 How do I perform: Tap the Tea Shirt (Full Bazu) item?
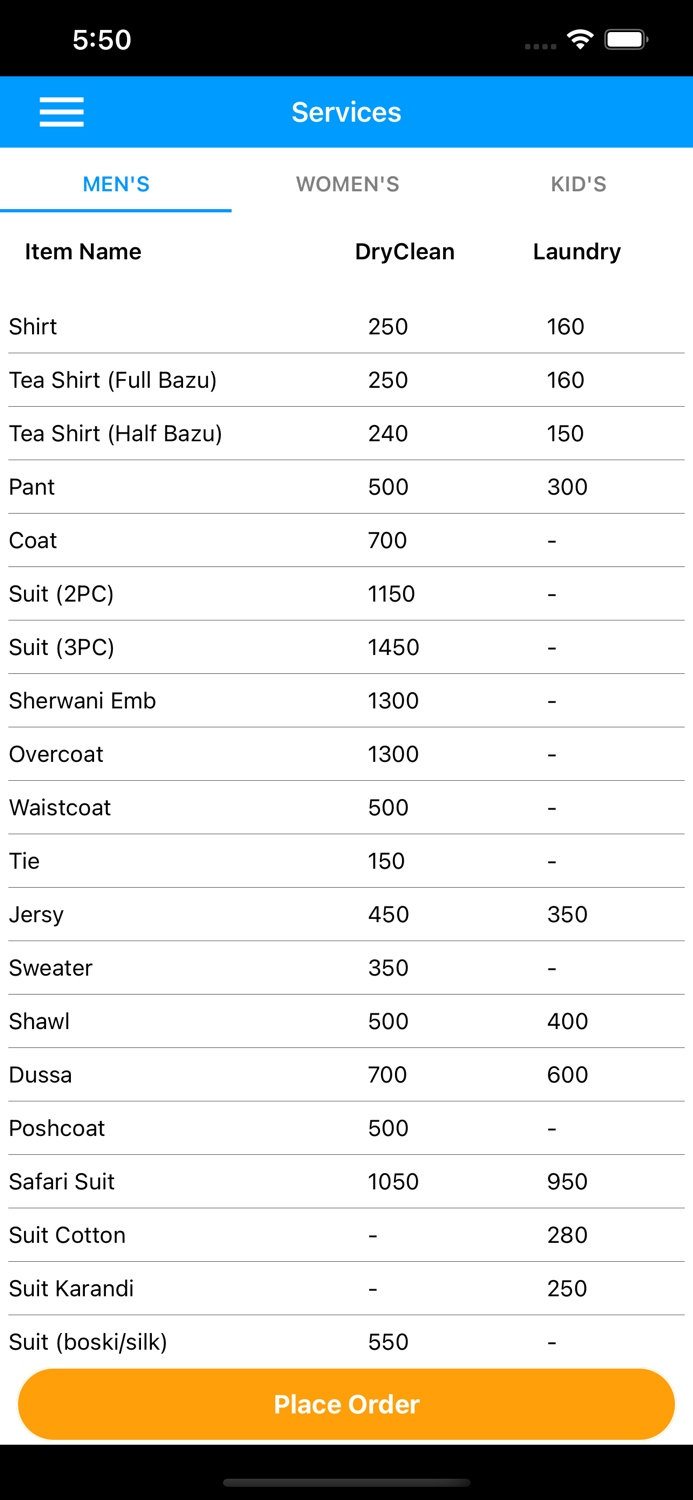(x=113, y=380)
